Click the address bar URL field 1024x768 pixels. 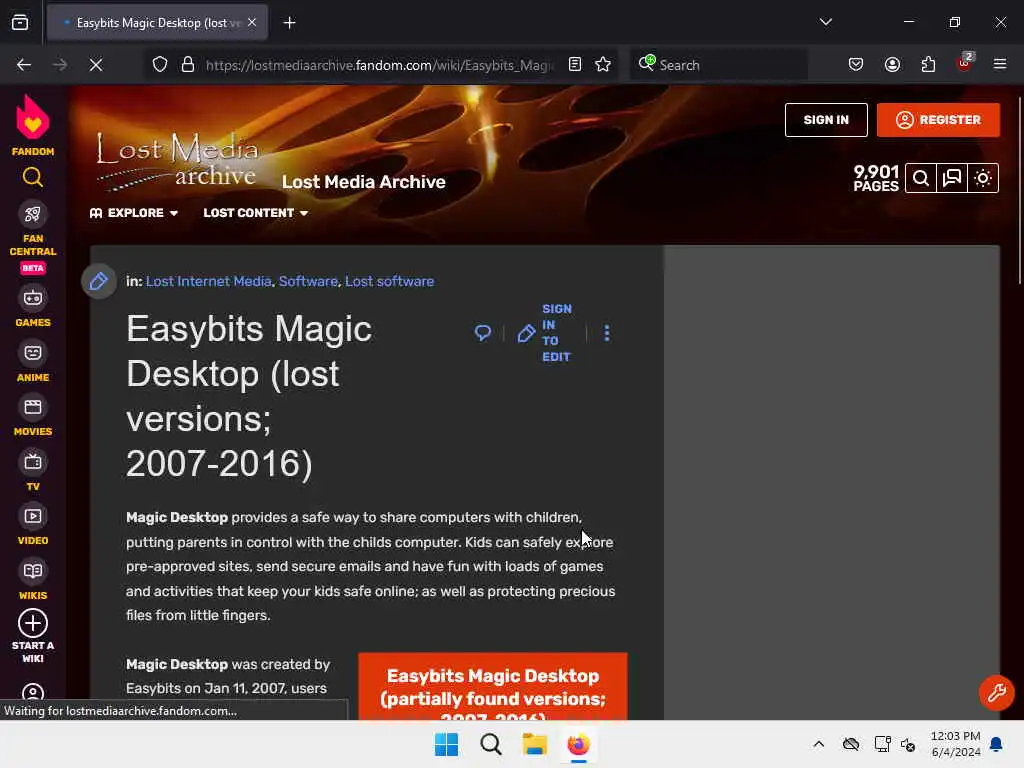coord(379,65)
